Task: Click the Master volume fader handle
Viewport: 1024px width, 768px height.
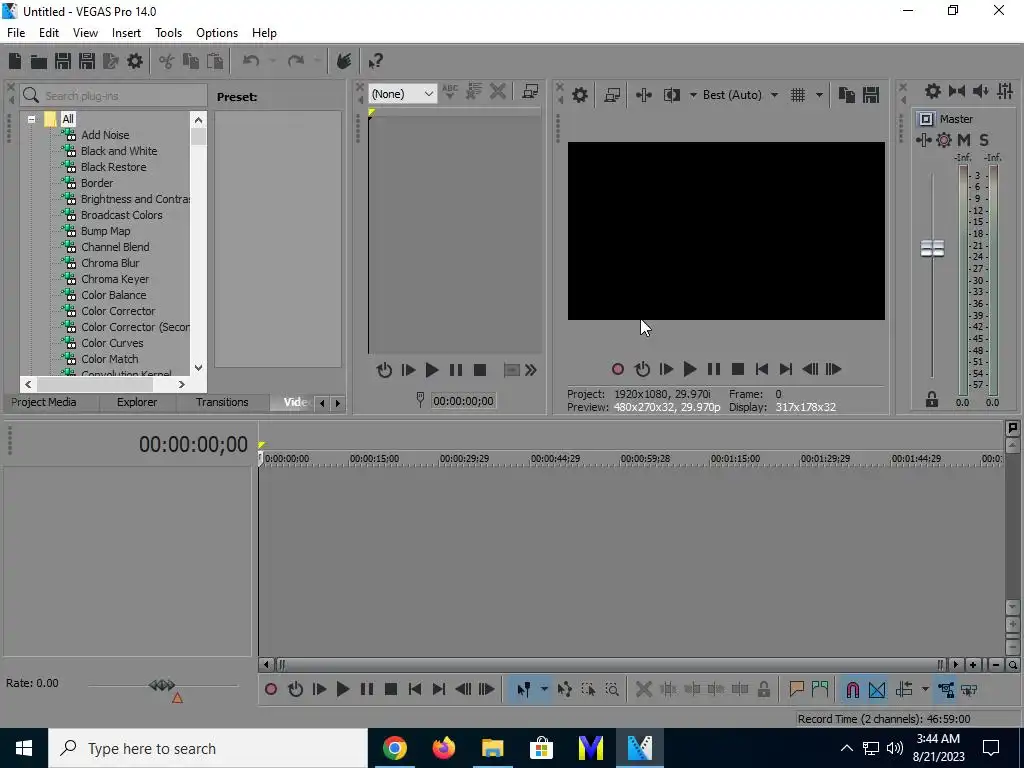Action: click(932, 248)
